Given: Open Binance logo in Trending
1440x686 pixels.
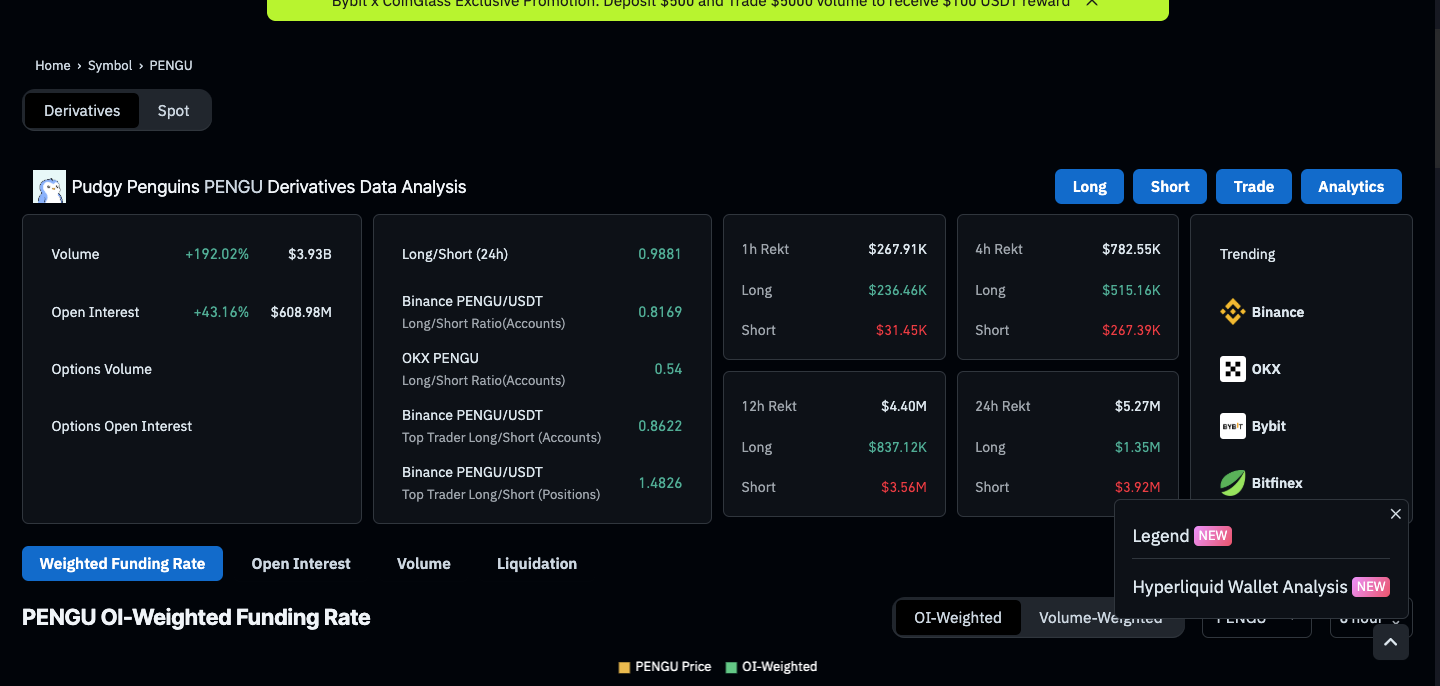Looking at the screenshot, I should [1232, 312].
